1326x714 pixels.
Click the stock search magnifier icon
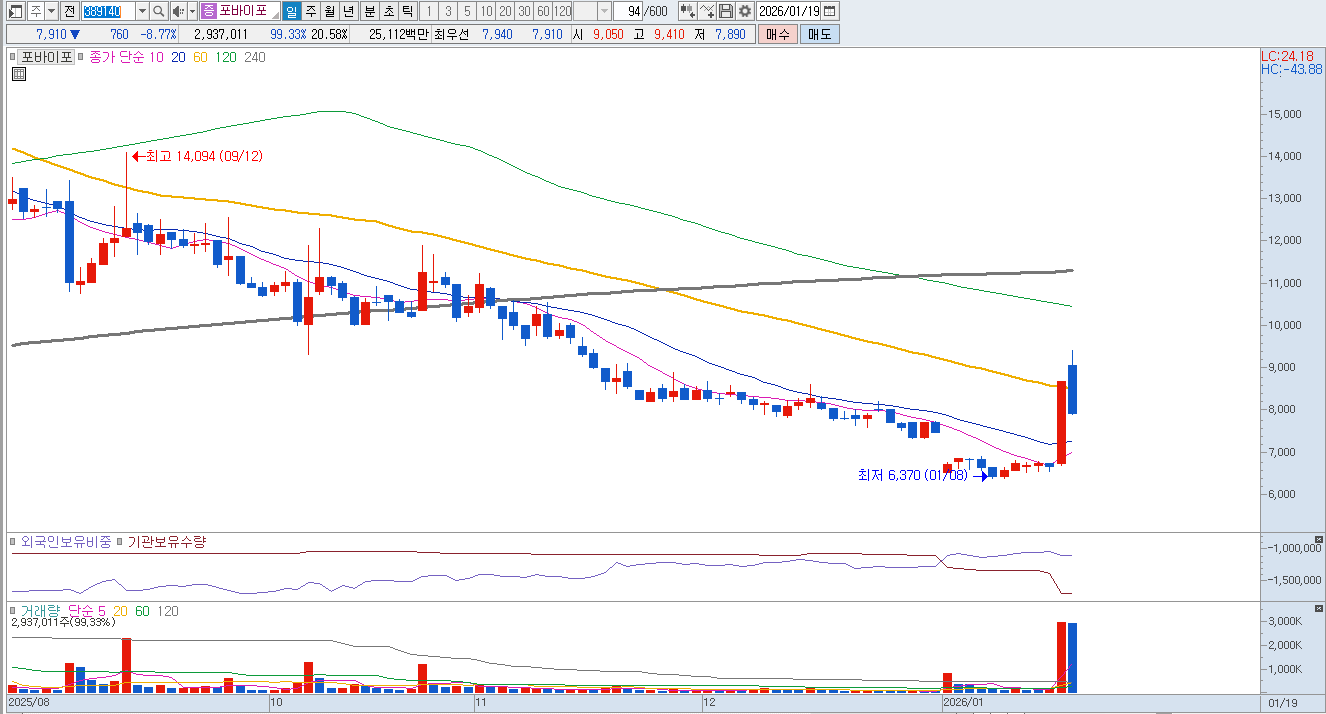click(x=159, y=11)
